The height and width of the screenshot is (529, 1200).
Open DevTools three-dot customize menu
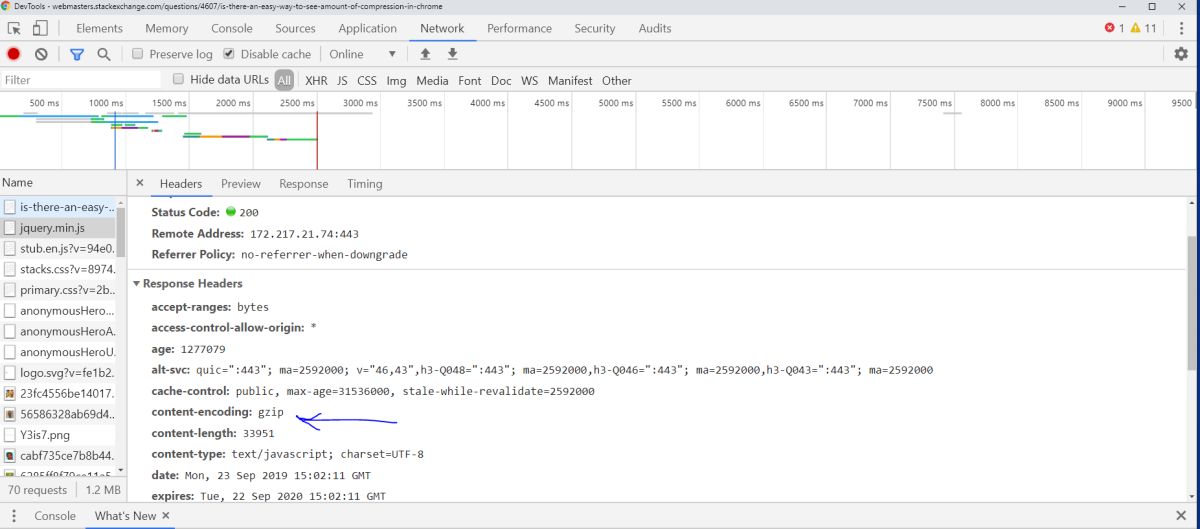point(1182,28)
